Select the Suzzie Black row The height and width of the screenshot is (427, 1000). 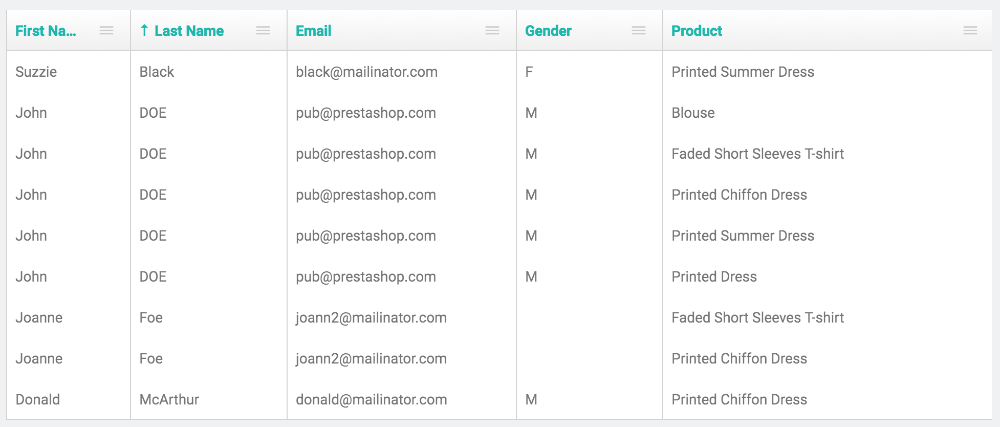[x=500, y=72]
